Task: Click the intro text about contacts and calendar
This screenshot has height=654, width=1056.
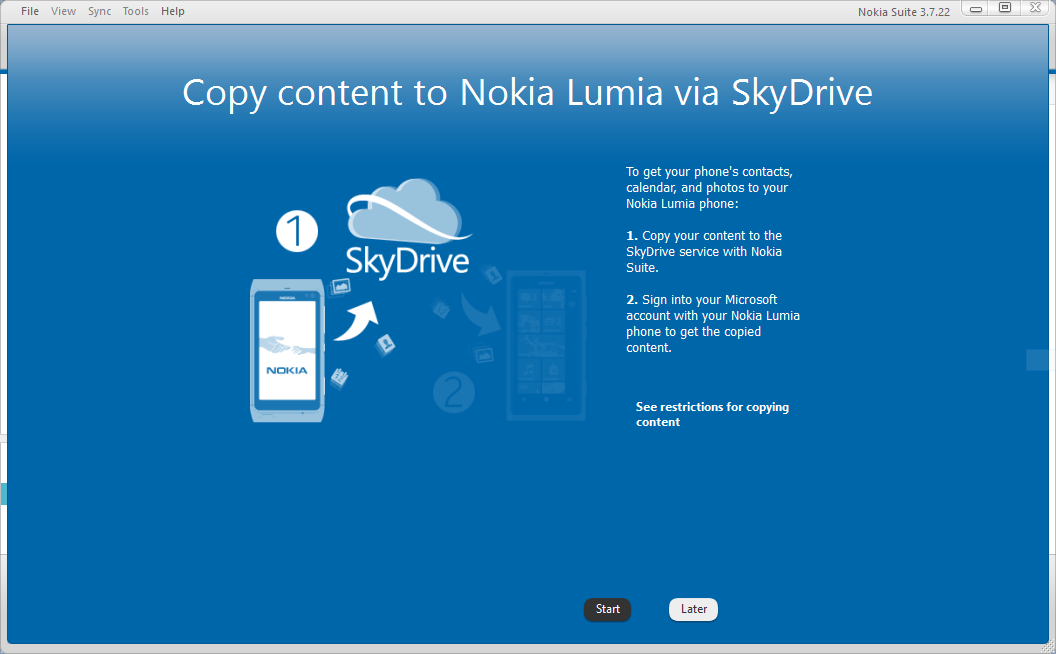Action: 709,187
